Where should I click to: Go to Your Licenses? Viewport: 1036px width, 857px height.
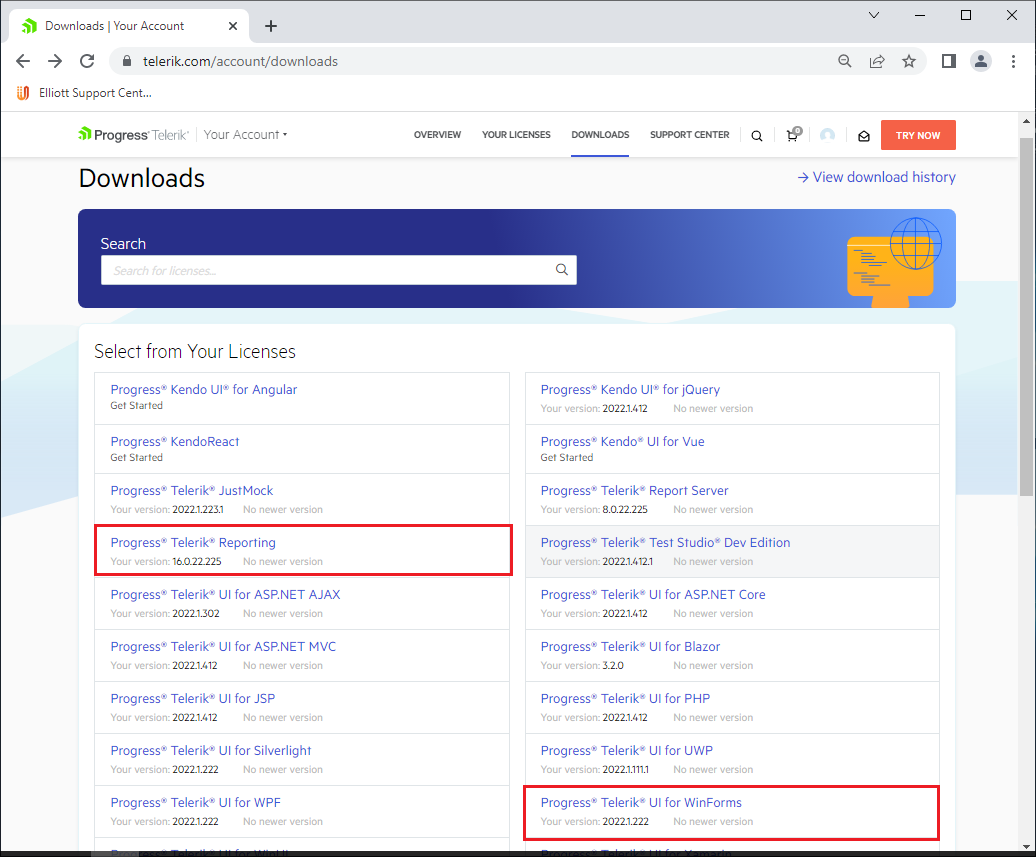[x=516, y=135]
